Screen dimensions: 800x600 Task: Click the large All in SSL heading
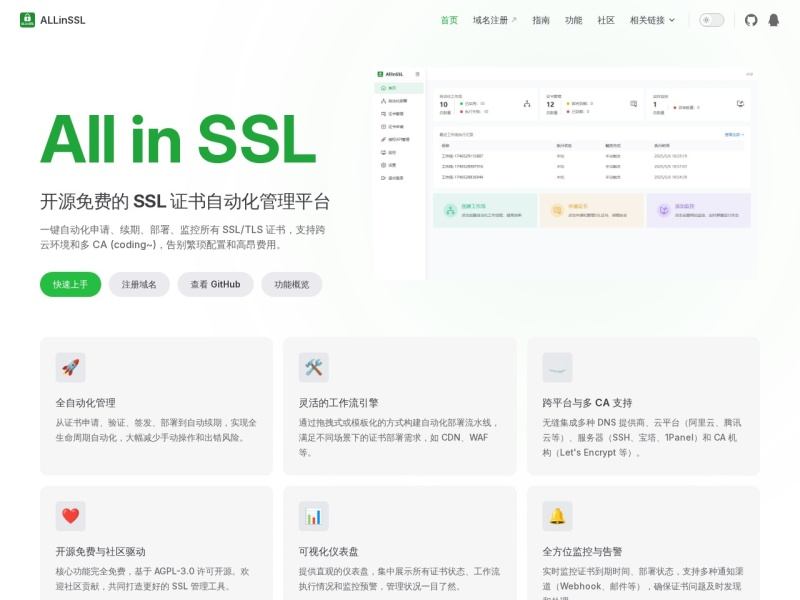(x=178, y=139)
